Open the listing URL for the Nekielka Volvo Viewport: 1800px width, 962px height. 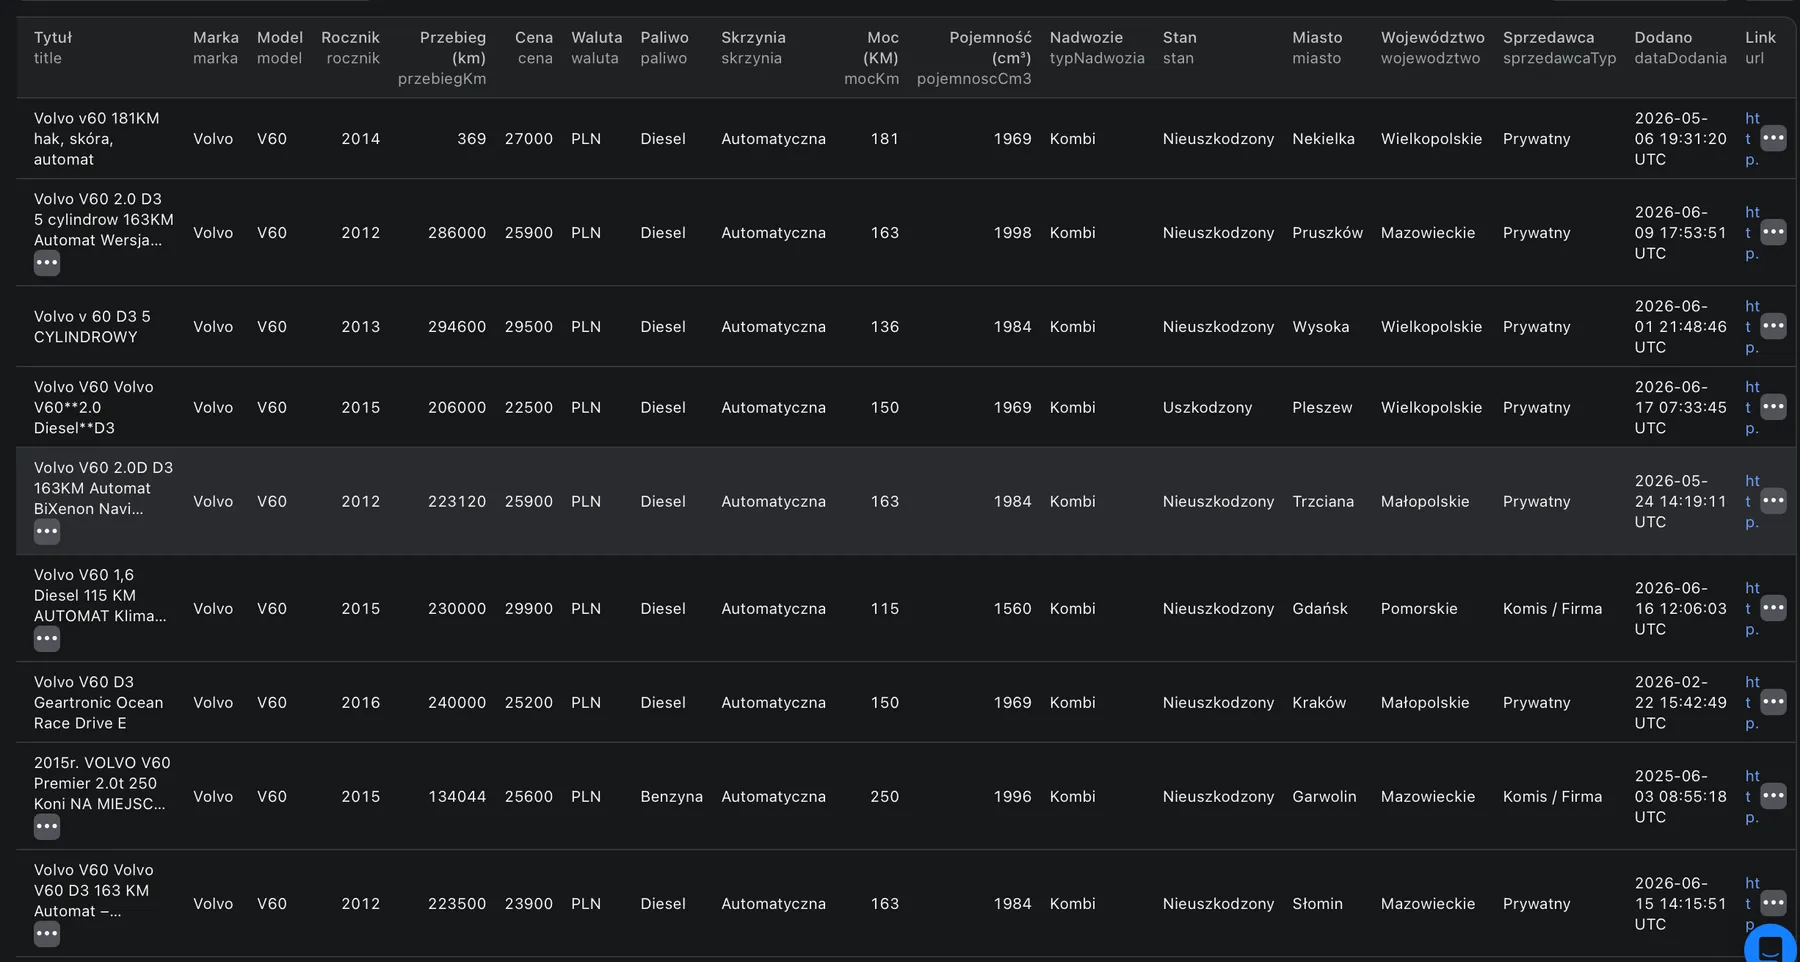[x=1752, y=139]
